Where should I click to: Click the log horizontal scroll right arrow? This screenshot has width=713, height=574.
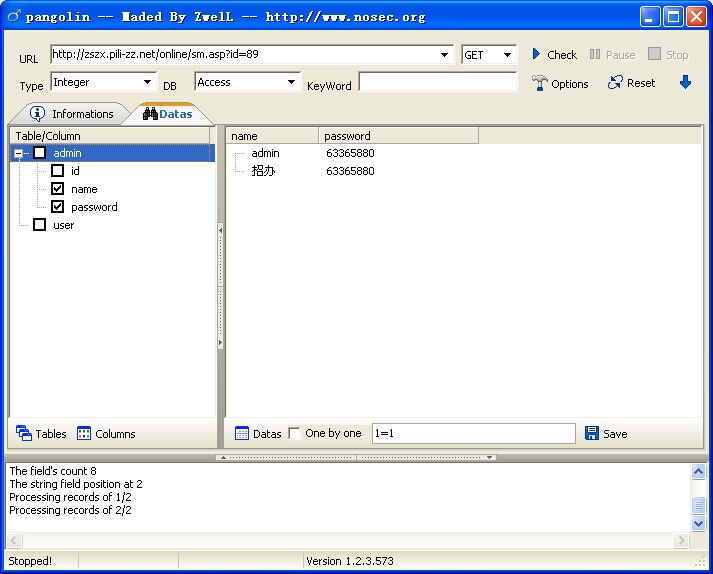681,540
